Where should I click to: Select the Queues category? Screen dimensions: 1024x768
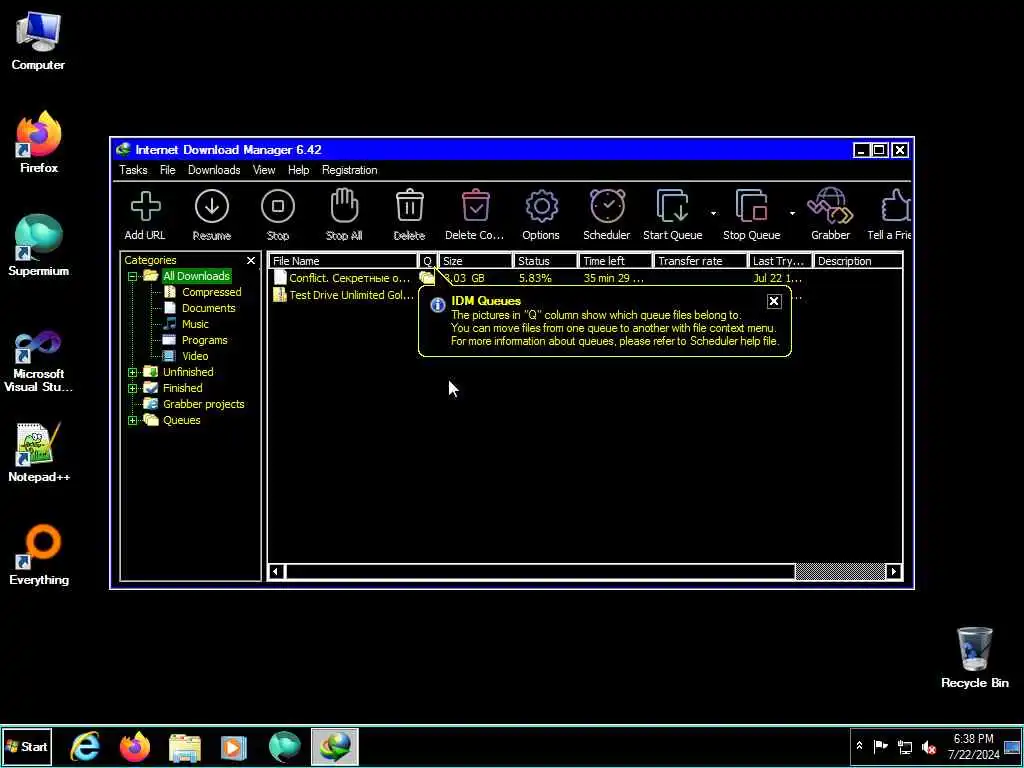[182, 420]
